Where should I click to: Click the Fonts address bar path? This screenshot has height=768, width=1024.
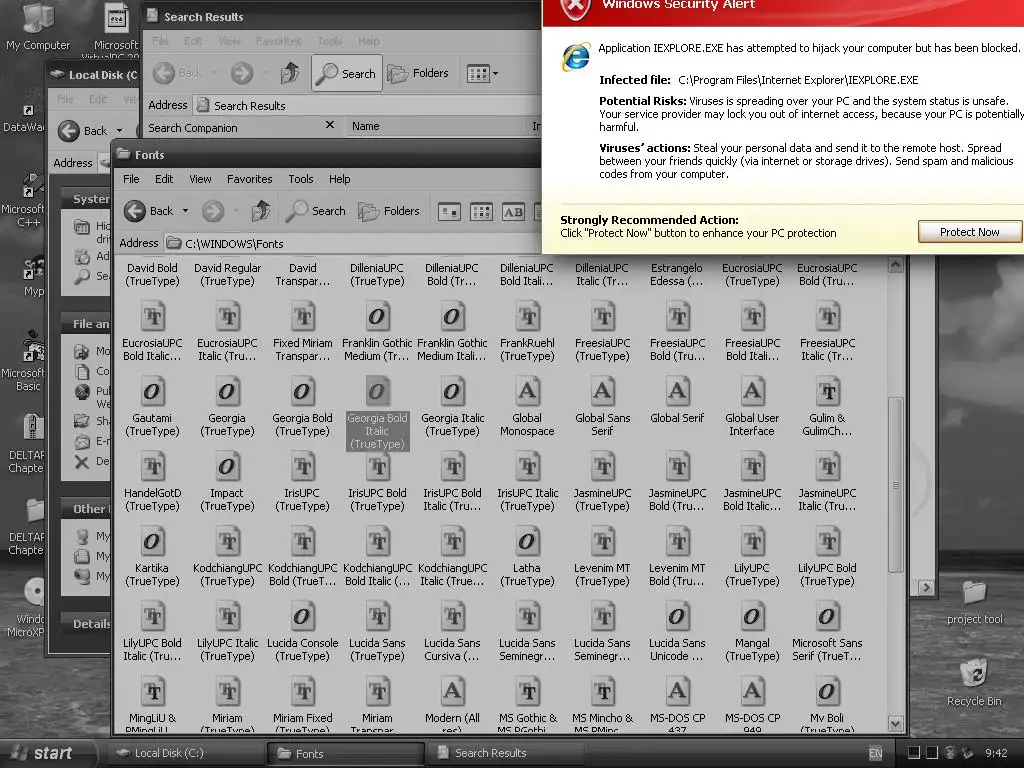pos(234,244)
